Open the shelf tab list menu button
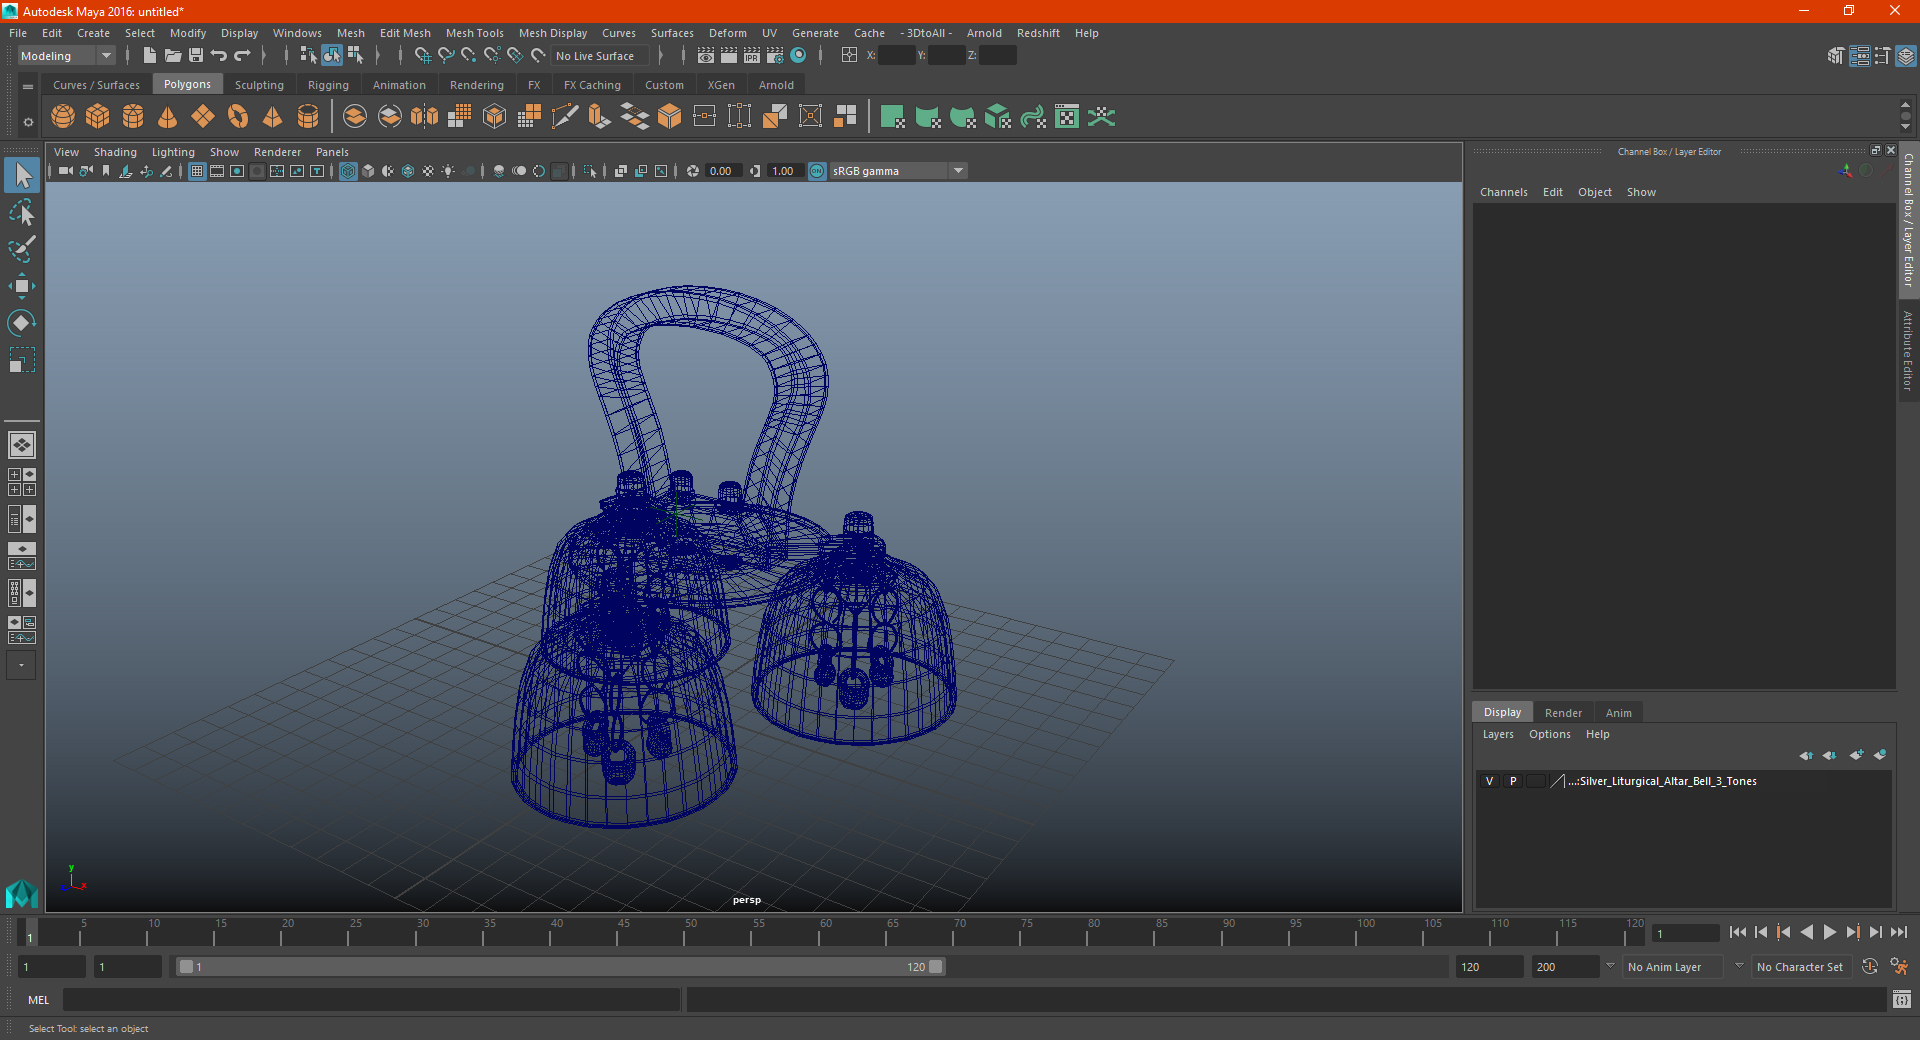The height and width of the screenshot is (1040, 1920). point(28,87)
